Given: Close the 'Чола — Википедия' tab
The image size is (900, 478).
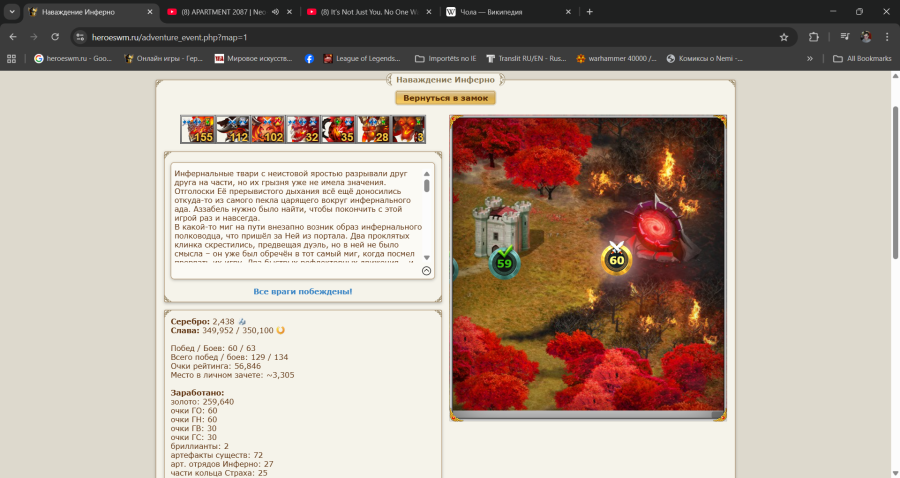Looking at the screenshot, I should pos(568,12).
